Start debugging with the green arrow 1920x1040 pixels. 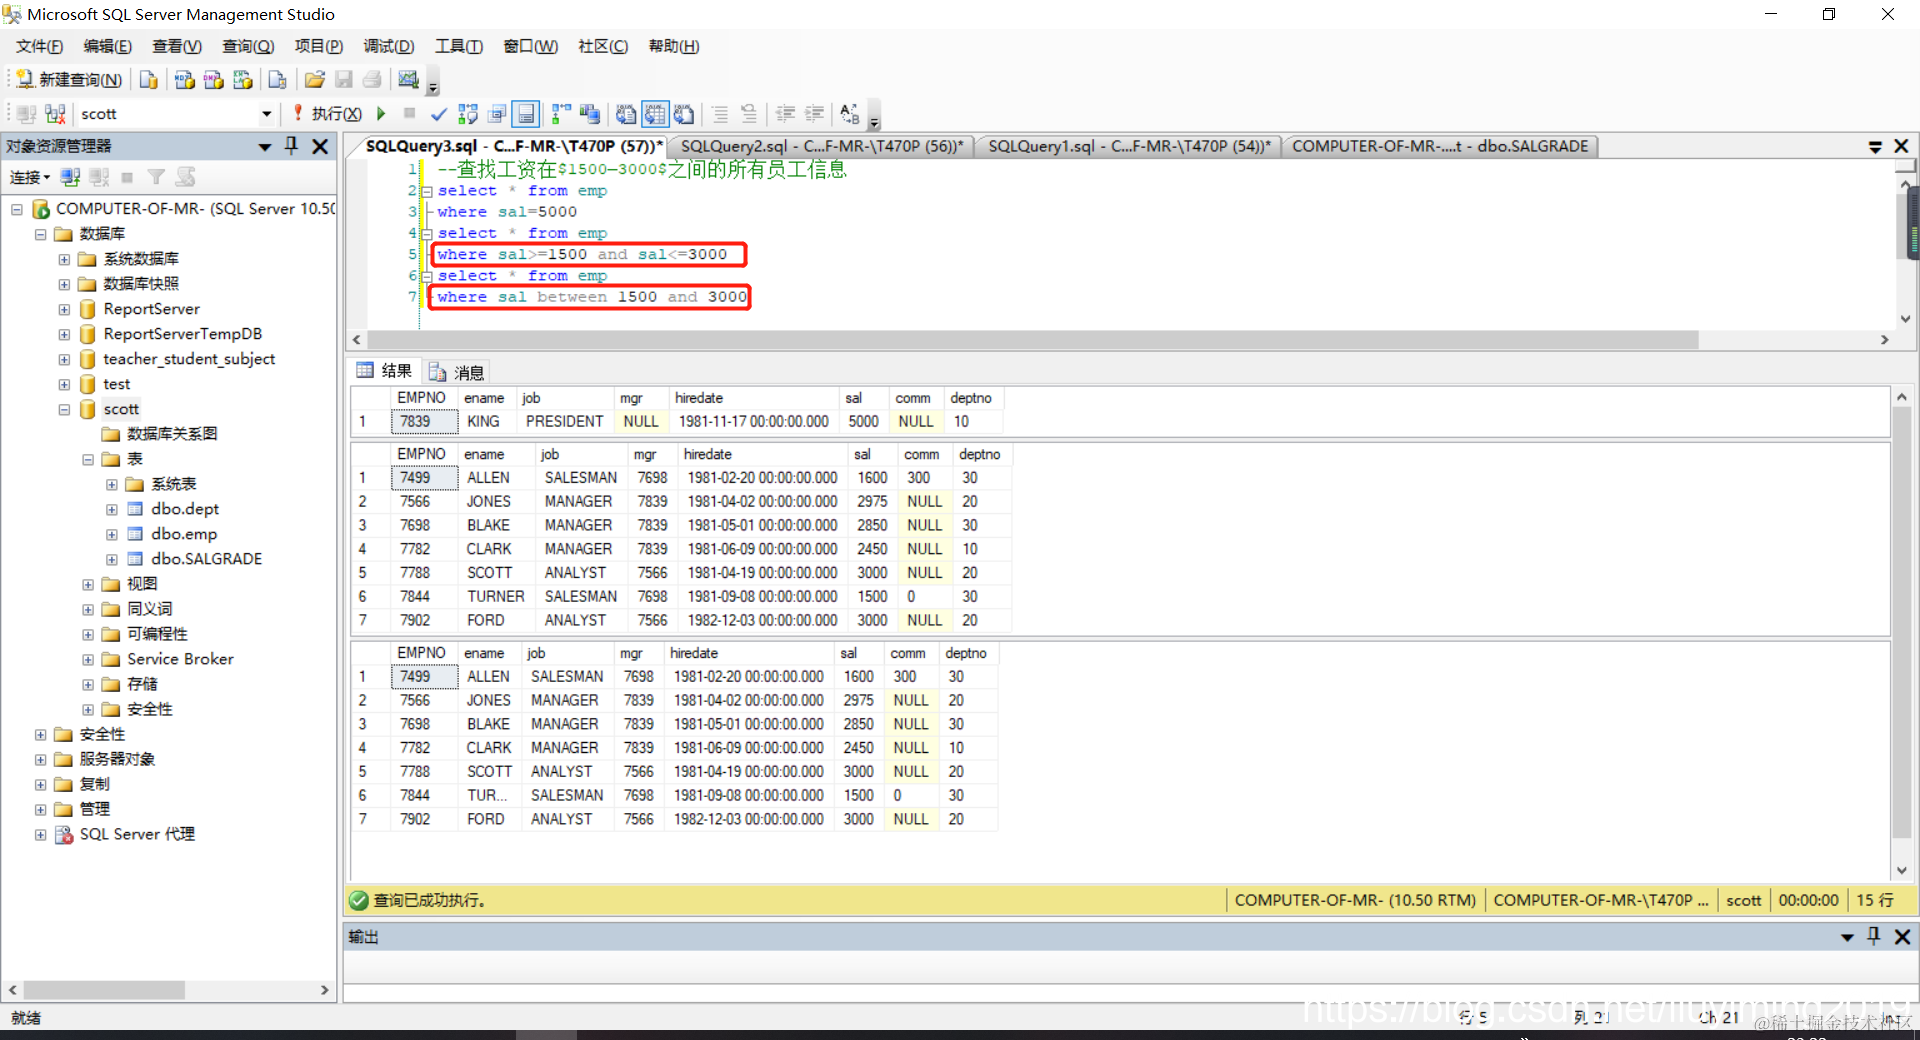[x=381, y=114]
